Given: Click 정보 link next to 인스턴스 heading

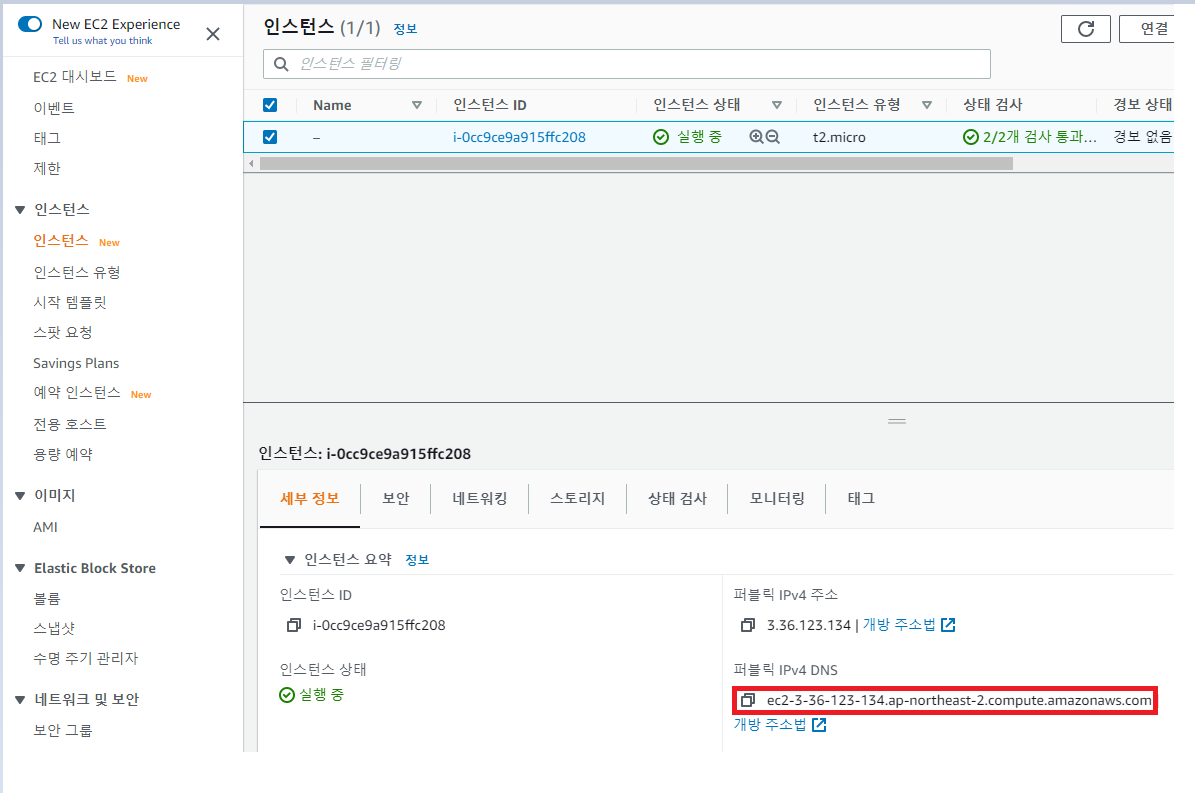Looking at the screenshot, I should pos(405,29).
